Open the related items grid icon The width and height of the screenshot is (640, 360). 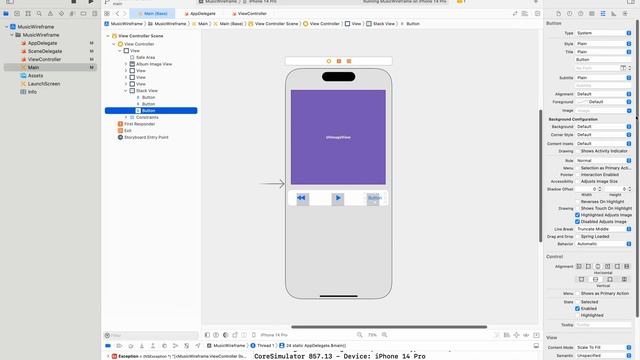tap(107, 13)
